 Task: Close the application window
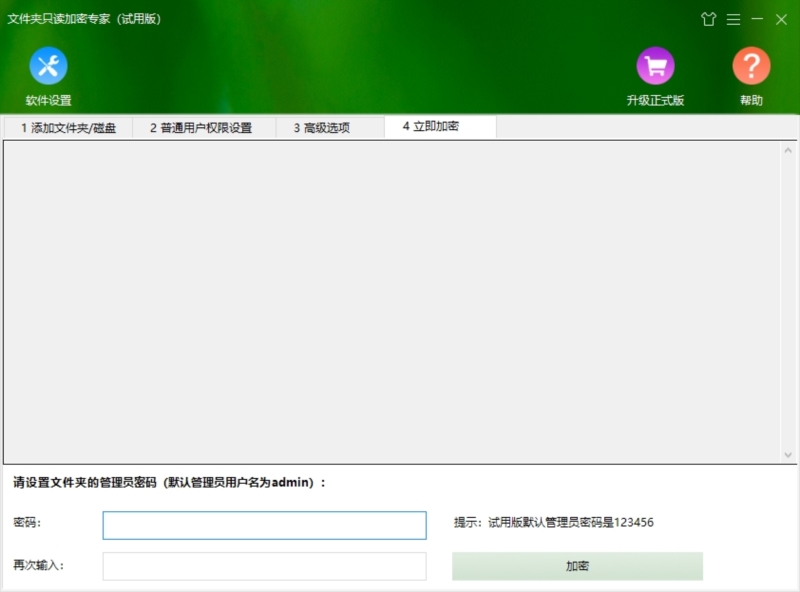[781, 19]
